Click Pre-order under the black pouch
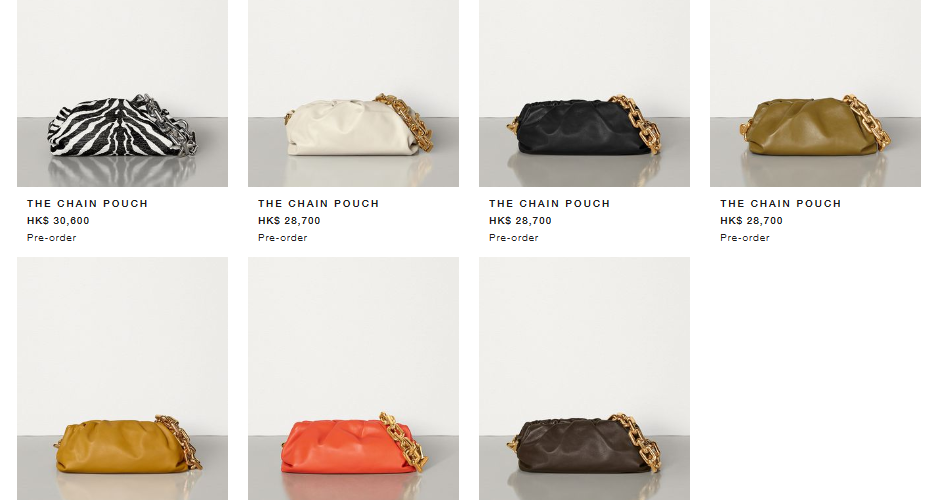 [514, 238]
